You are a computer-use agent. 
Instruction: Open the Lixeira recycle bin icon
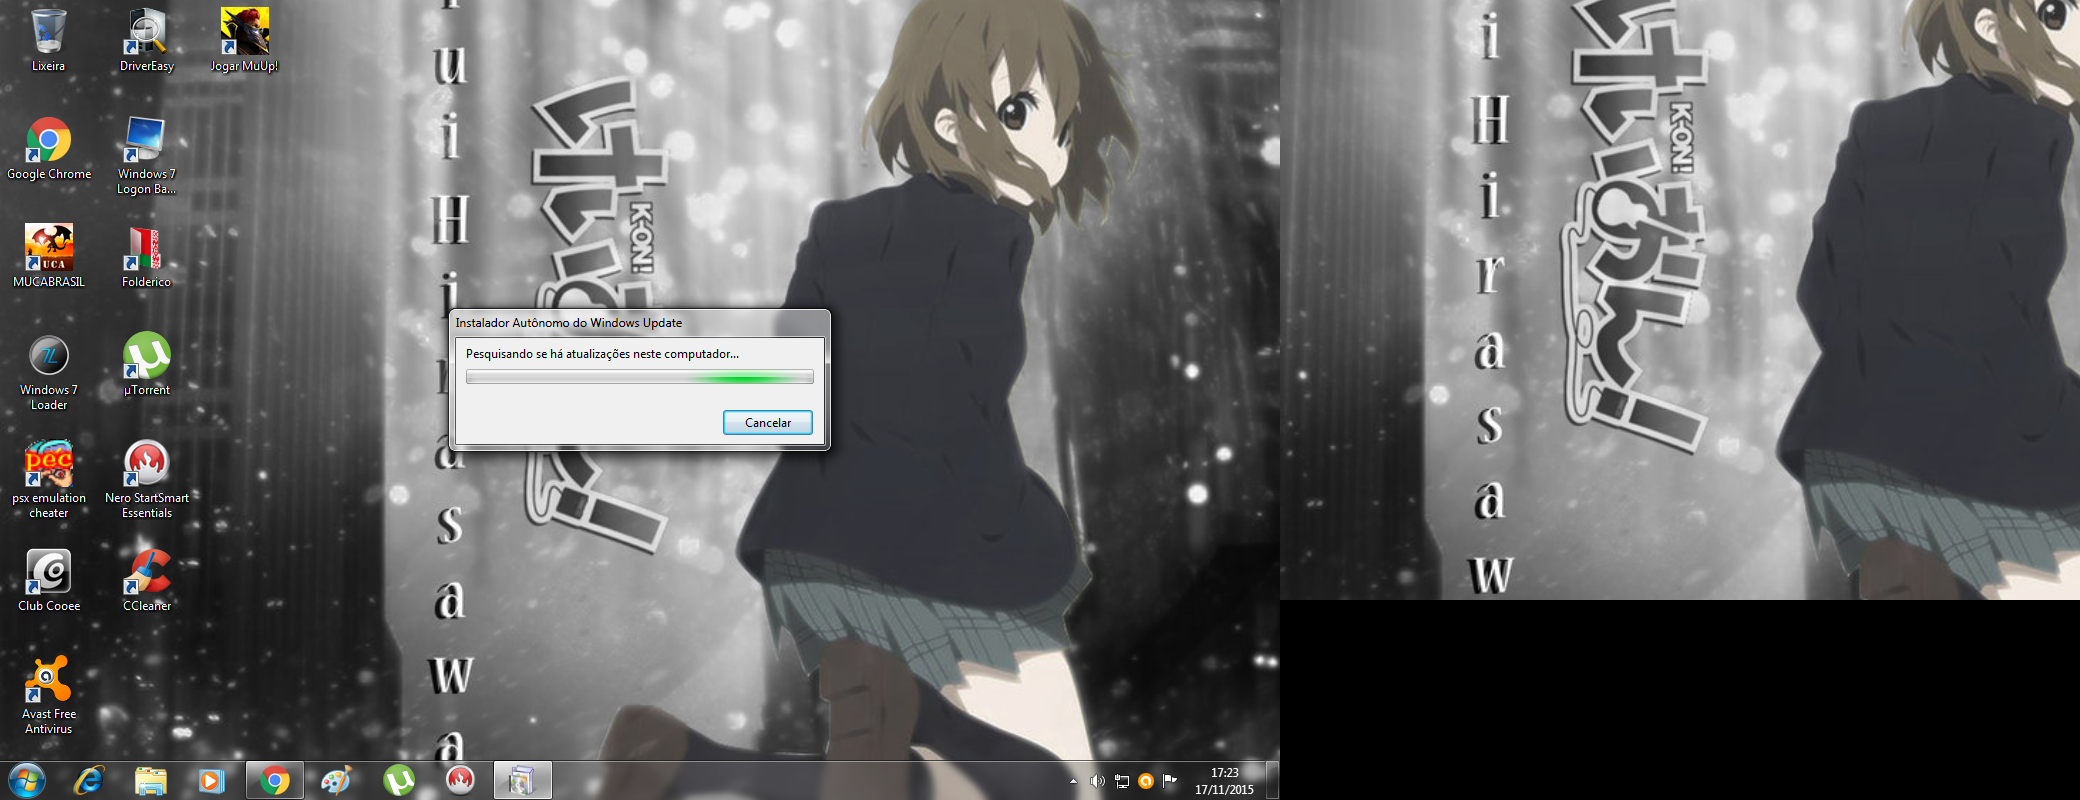(x=48, y=34)
